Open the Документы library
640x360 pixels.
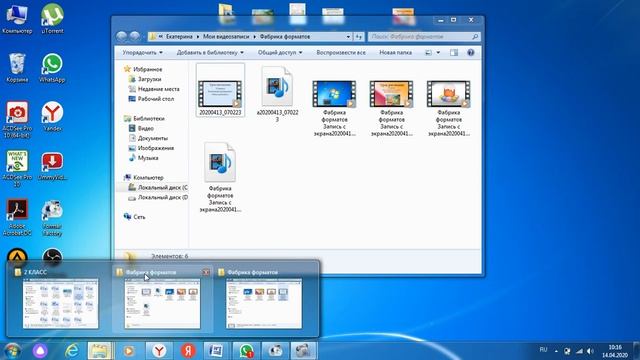pyautogui.click(x=153, y=138)
